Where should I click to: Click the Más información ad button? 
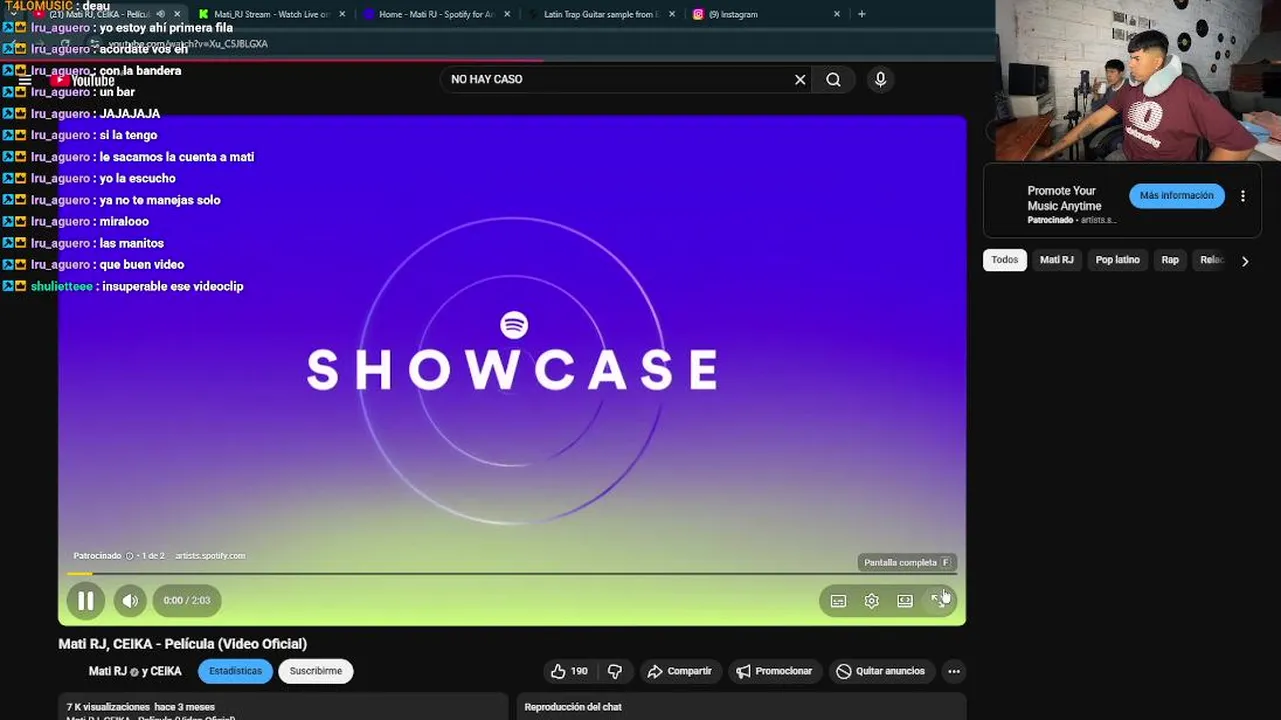(1177, 195)
